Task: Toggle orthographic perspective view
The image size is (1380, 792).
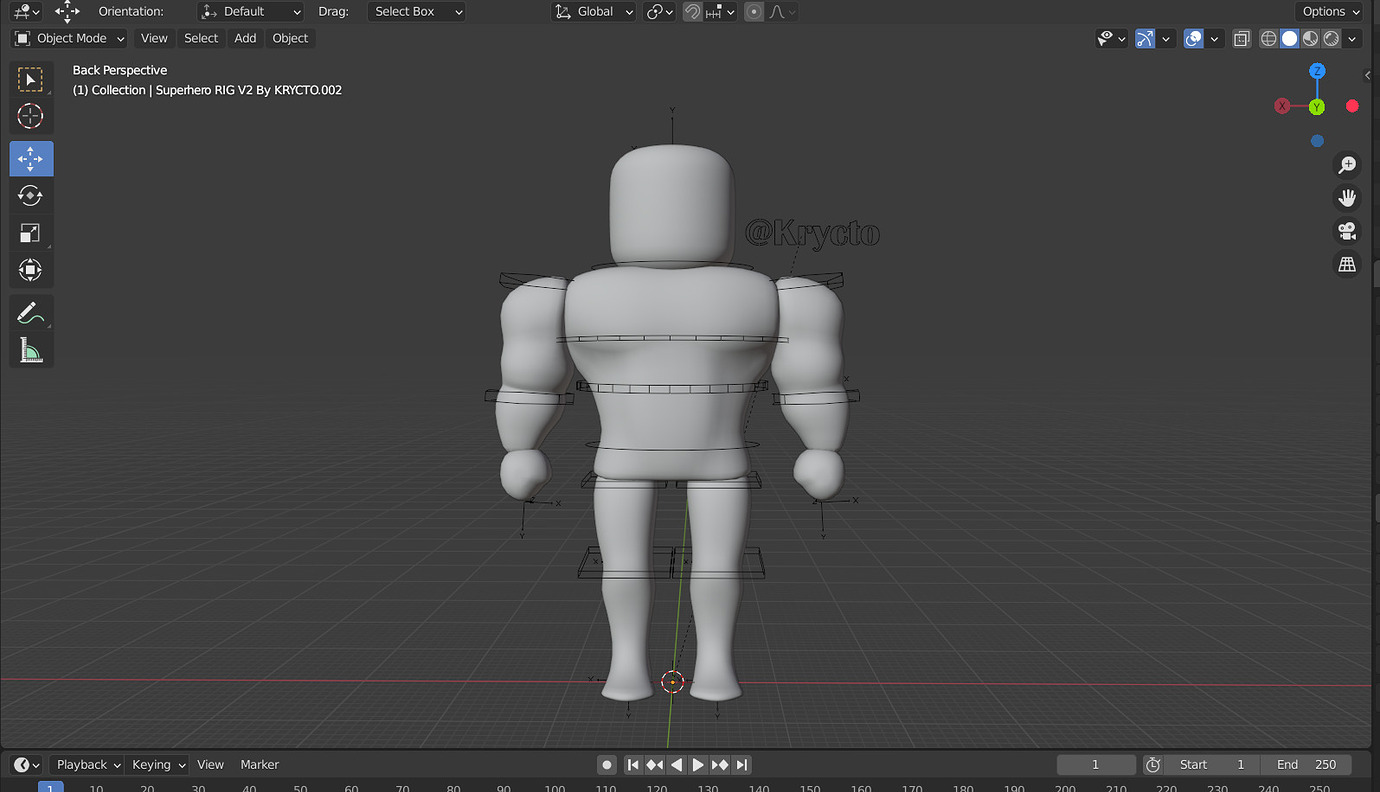Action: [x=1347, y=264]
